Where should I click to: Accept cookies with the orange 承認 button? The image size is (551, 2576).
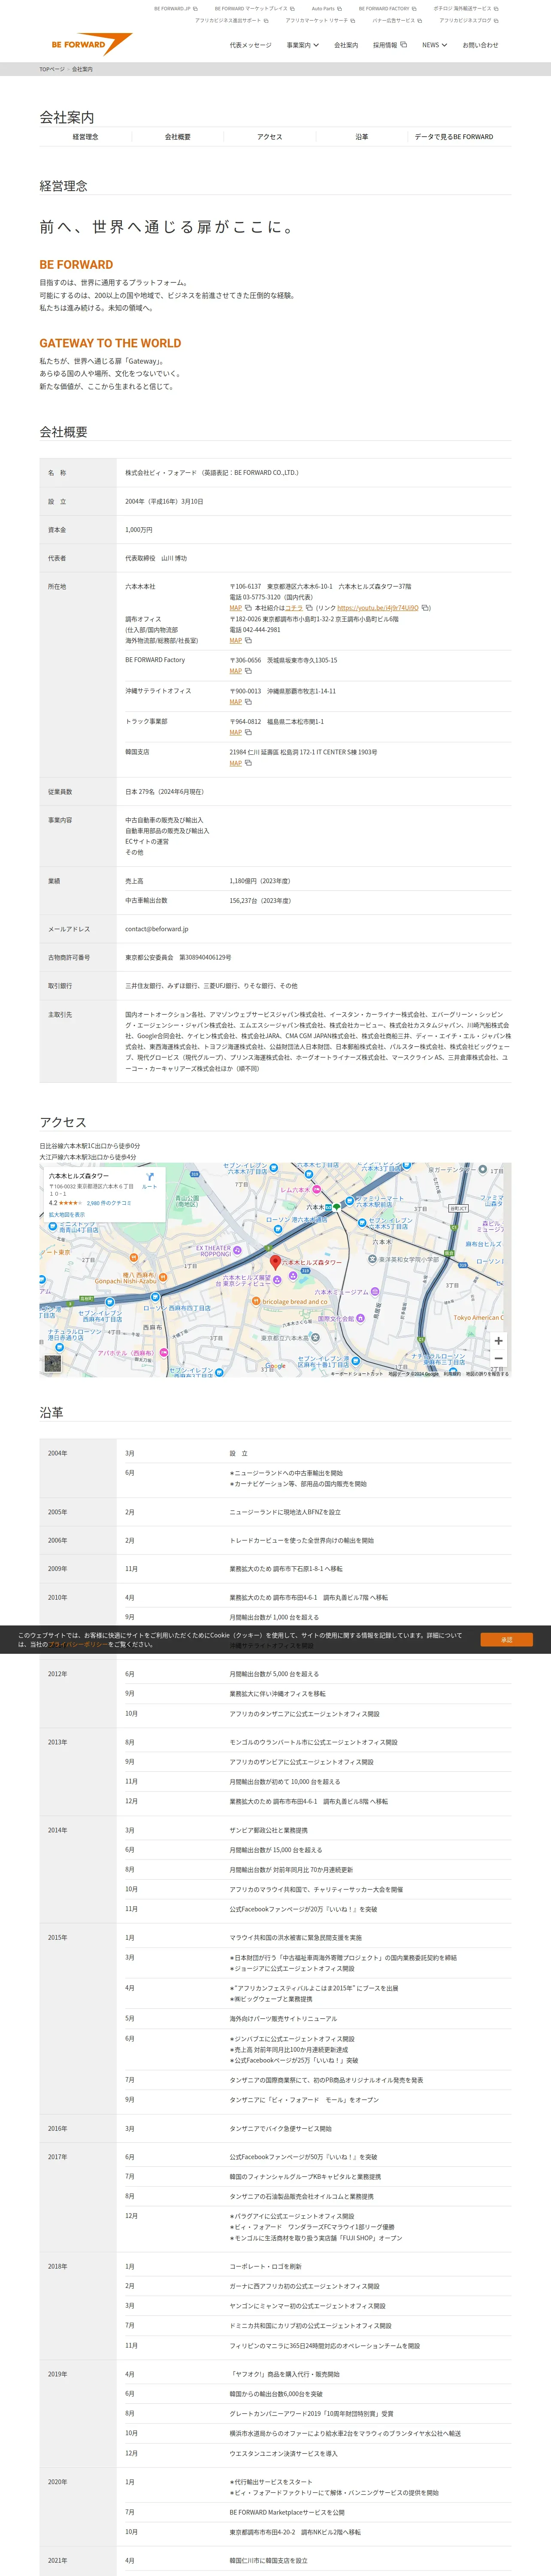[x=507, y=1639]
